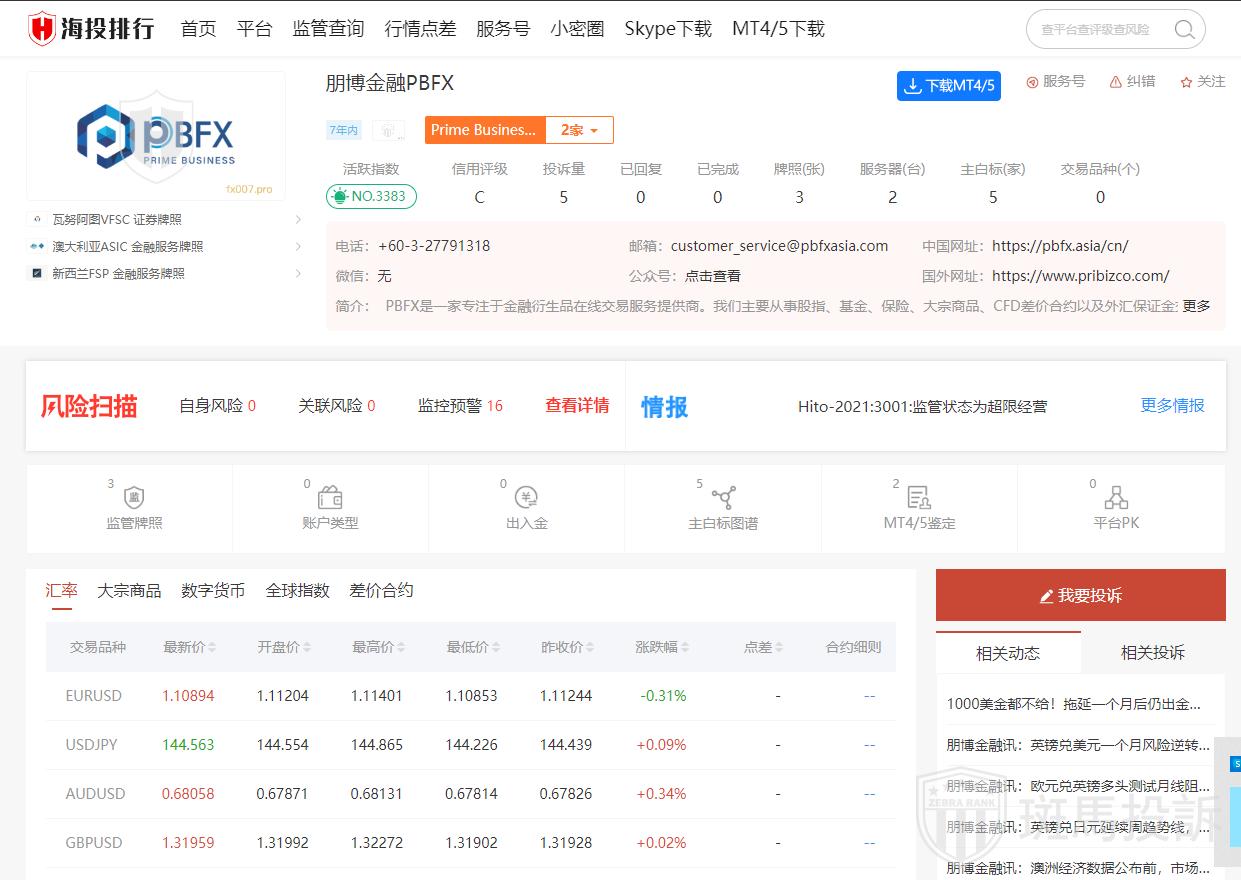Click the 关注 star icon
This screenshot has height=880, width=1241.
click(x=1186, y=82)
